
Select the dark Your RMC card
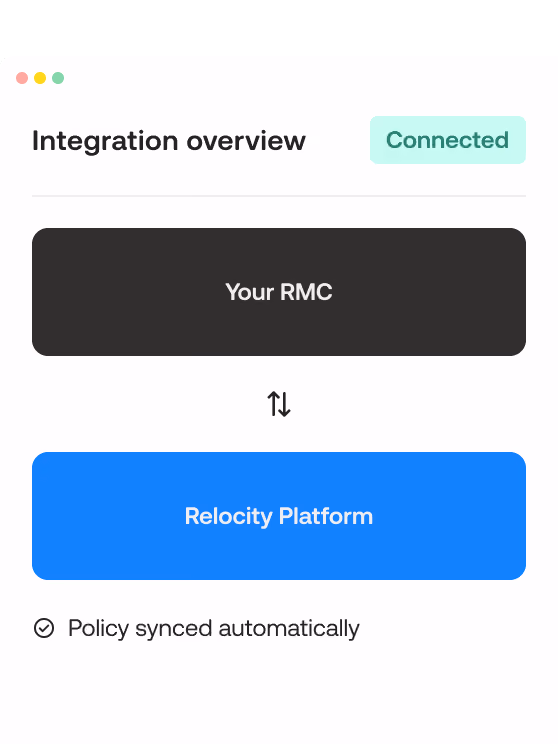[x=279, y=292]
